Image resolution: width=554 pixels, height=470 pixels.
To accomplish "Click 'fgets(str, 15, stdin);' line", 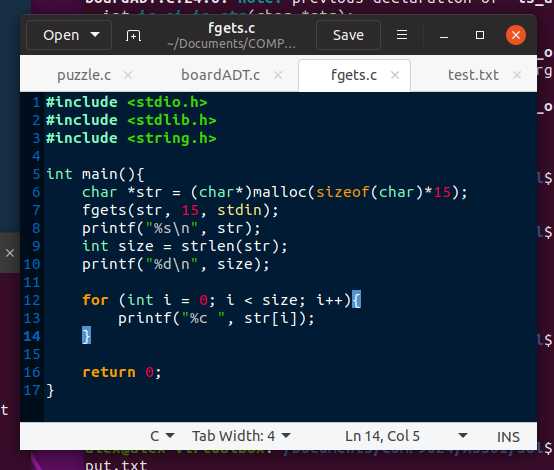I will click(x=180, y=210).
